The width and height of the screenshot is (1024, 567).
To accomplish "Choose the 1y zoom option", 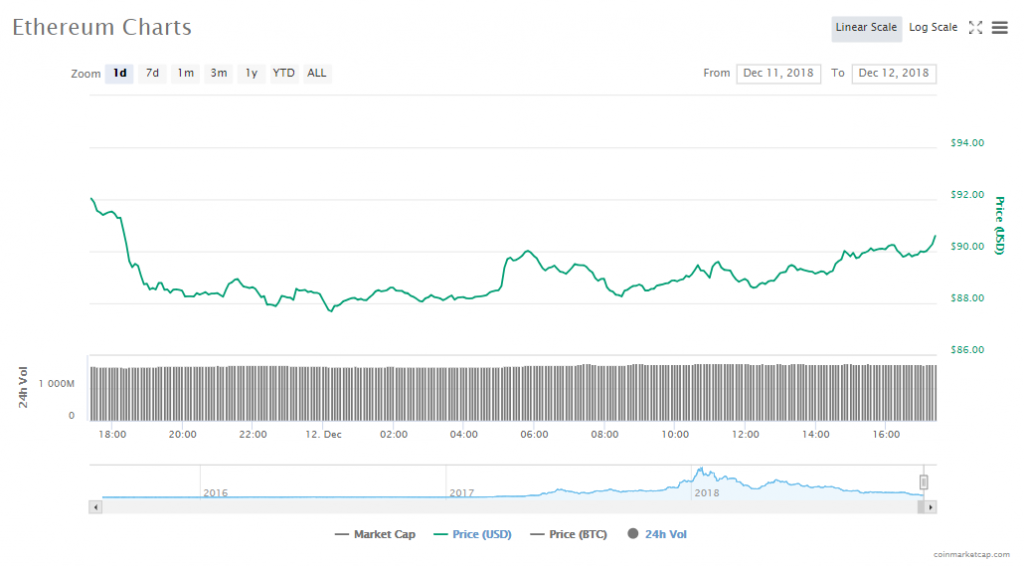I will [251, 73].
